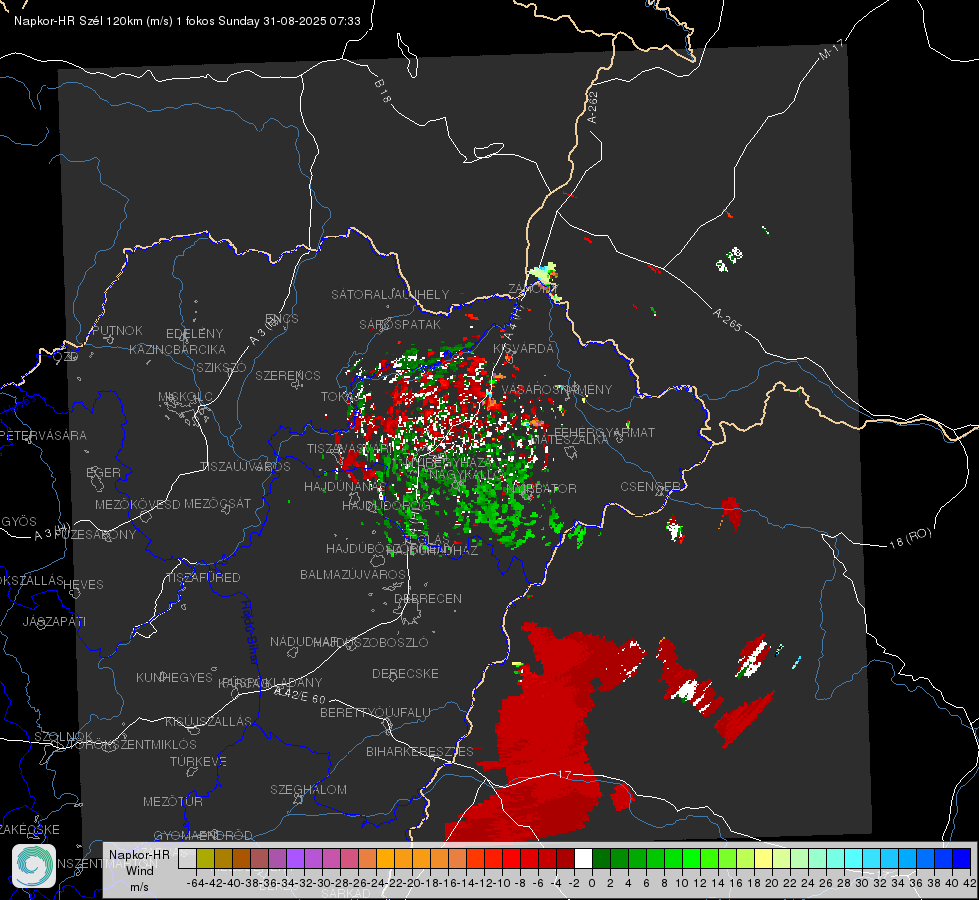979x900 pixels.
Task: Pick the light gray first legend swatch
Action: (x=187, y=858)
